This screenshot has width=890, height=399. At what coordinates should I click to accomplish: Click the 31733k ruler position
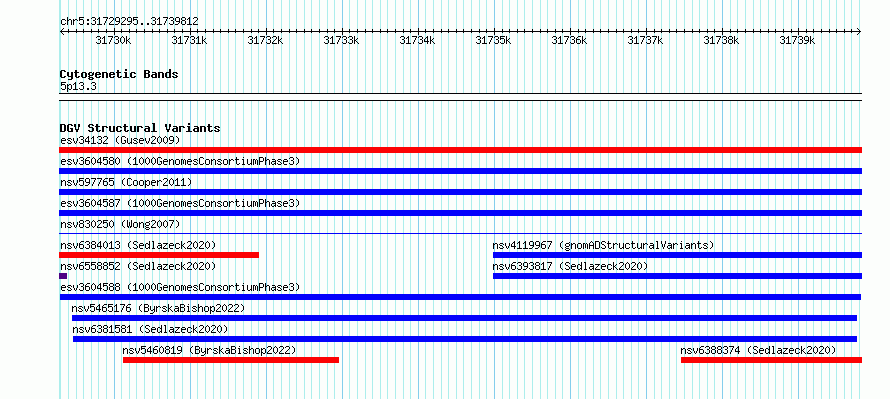coord(342,40)
